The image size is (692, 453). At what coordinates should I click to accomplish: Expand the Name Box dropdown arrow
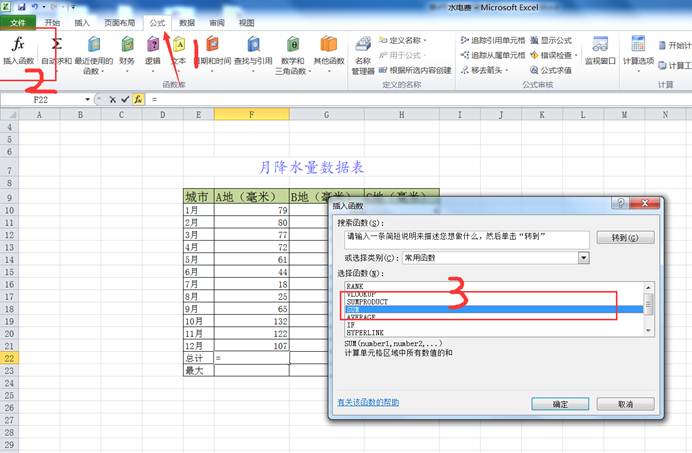coord(88,100)
